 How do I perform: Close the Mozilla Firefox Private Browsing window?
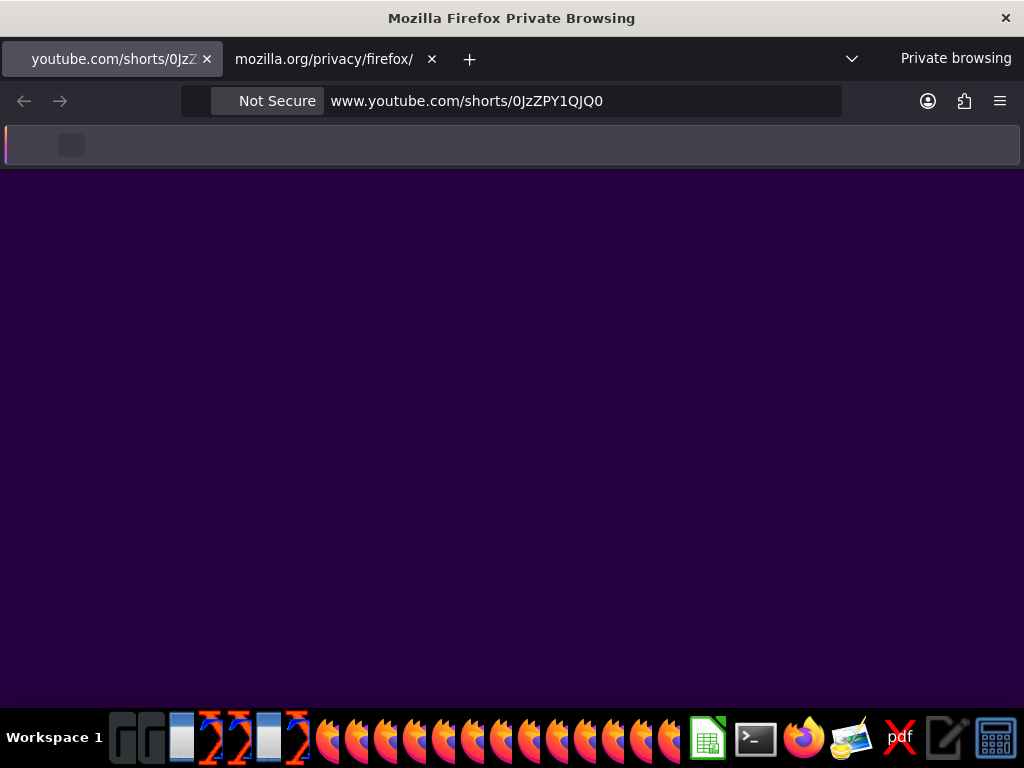(1006, 18)
